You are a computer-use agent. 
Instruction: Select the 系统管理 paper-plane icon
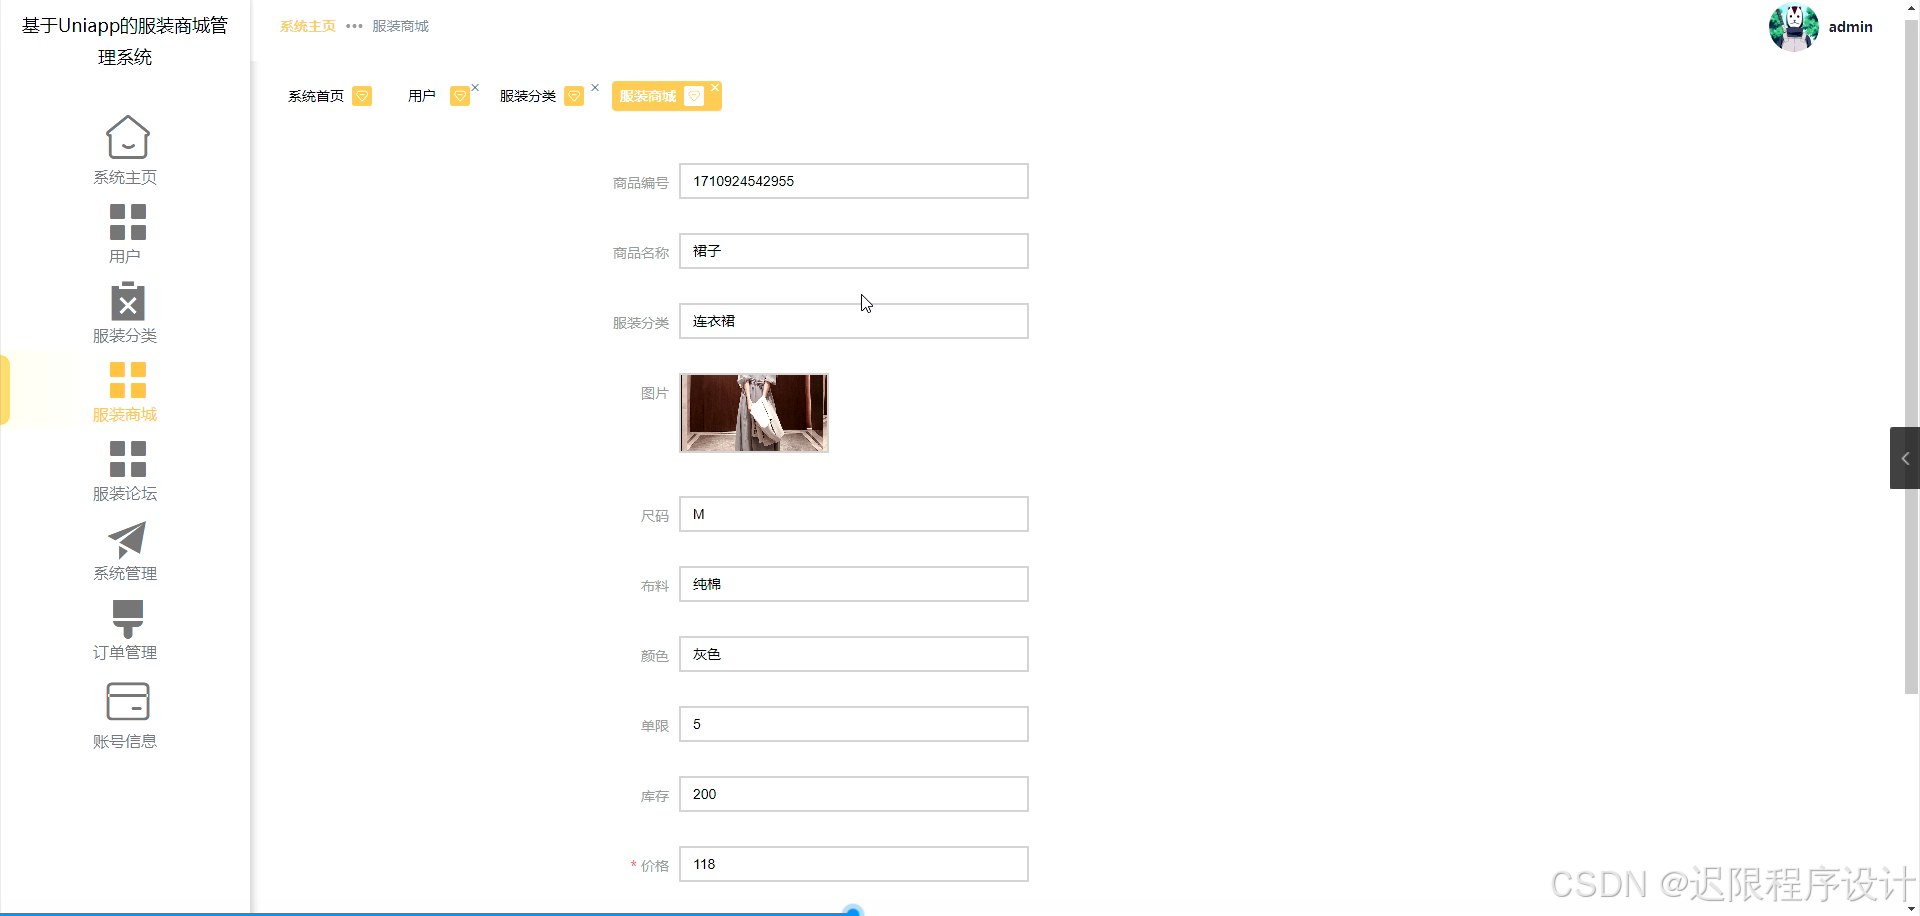[x=125, y=540]
